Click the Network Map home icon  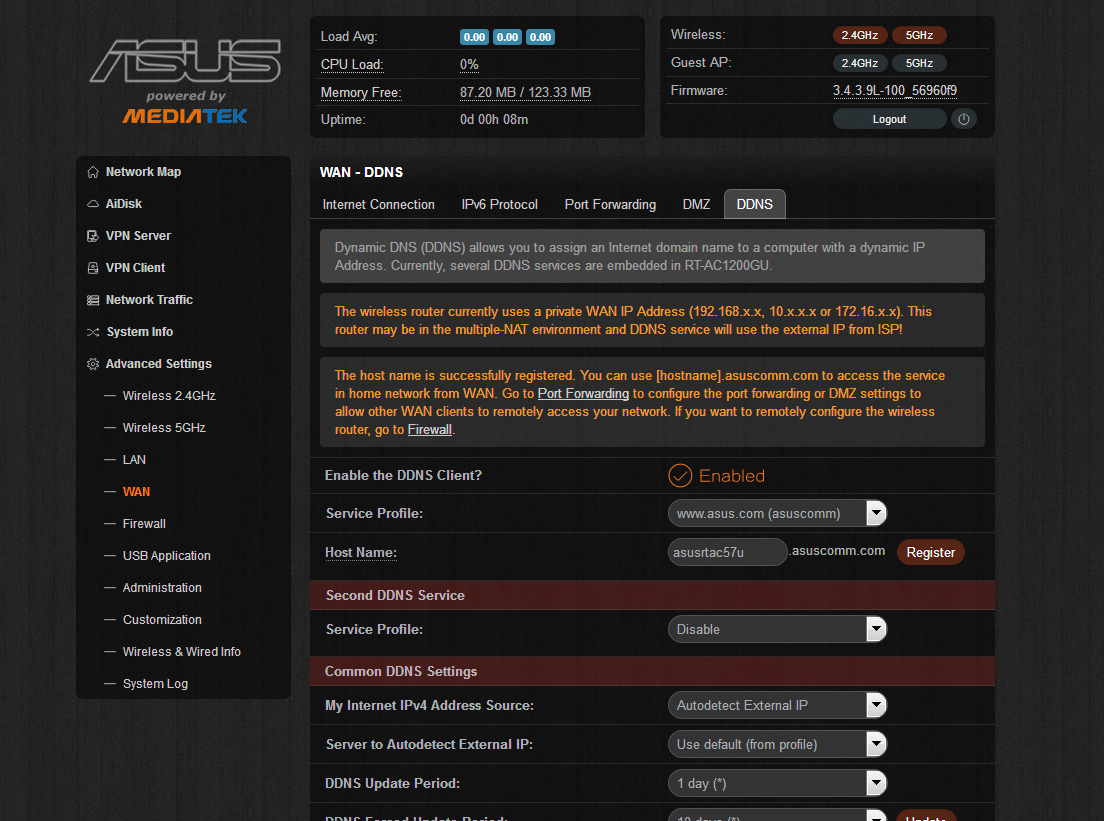point(92,172)
